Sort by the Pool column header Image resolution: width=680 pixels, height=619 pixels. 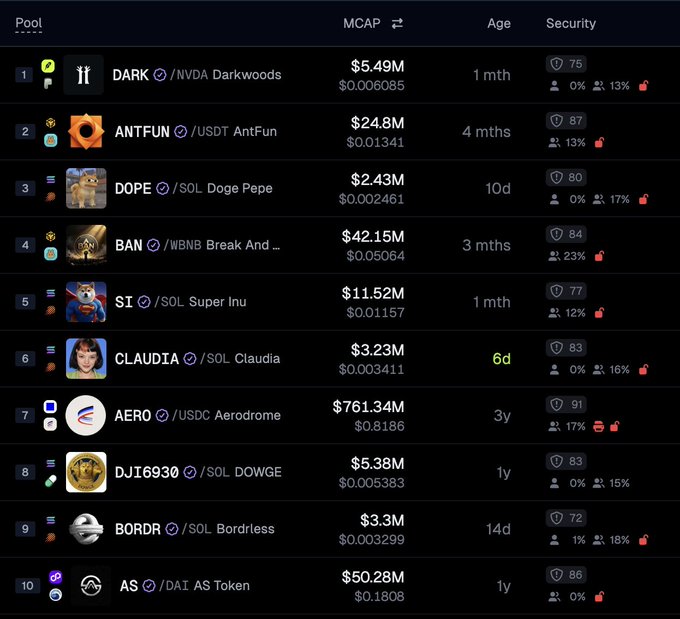pyautogui.click(x=29, y=23)
